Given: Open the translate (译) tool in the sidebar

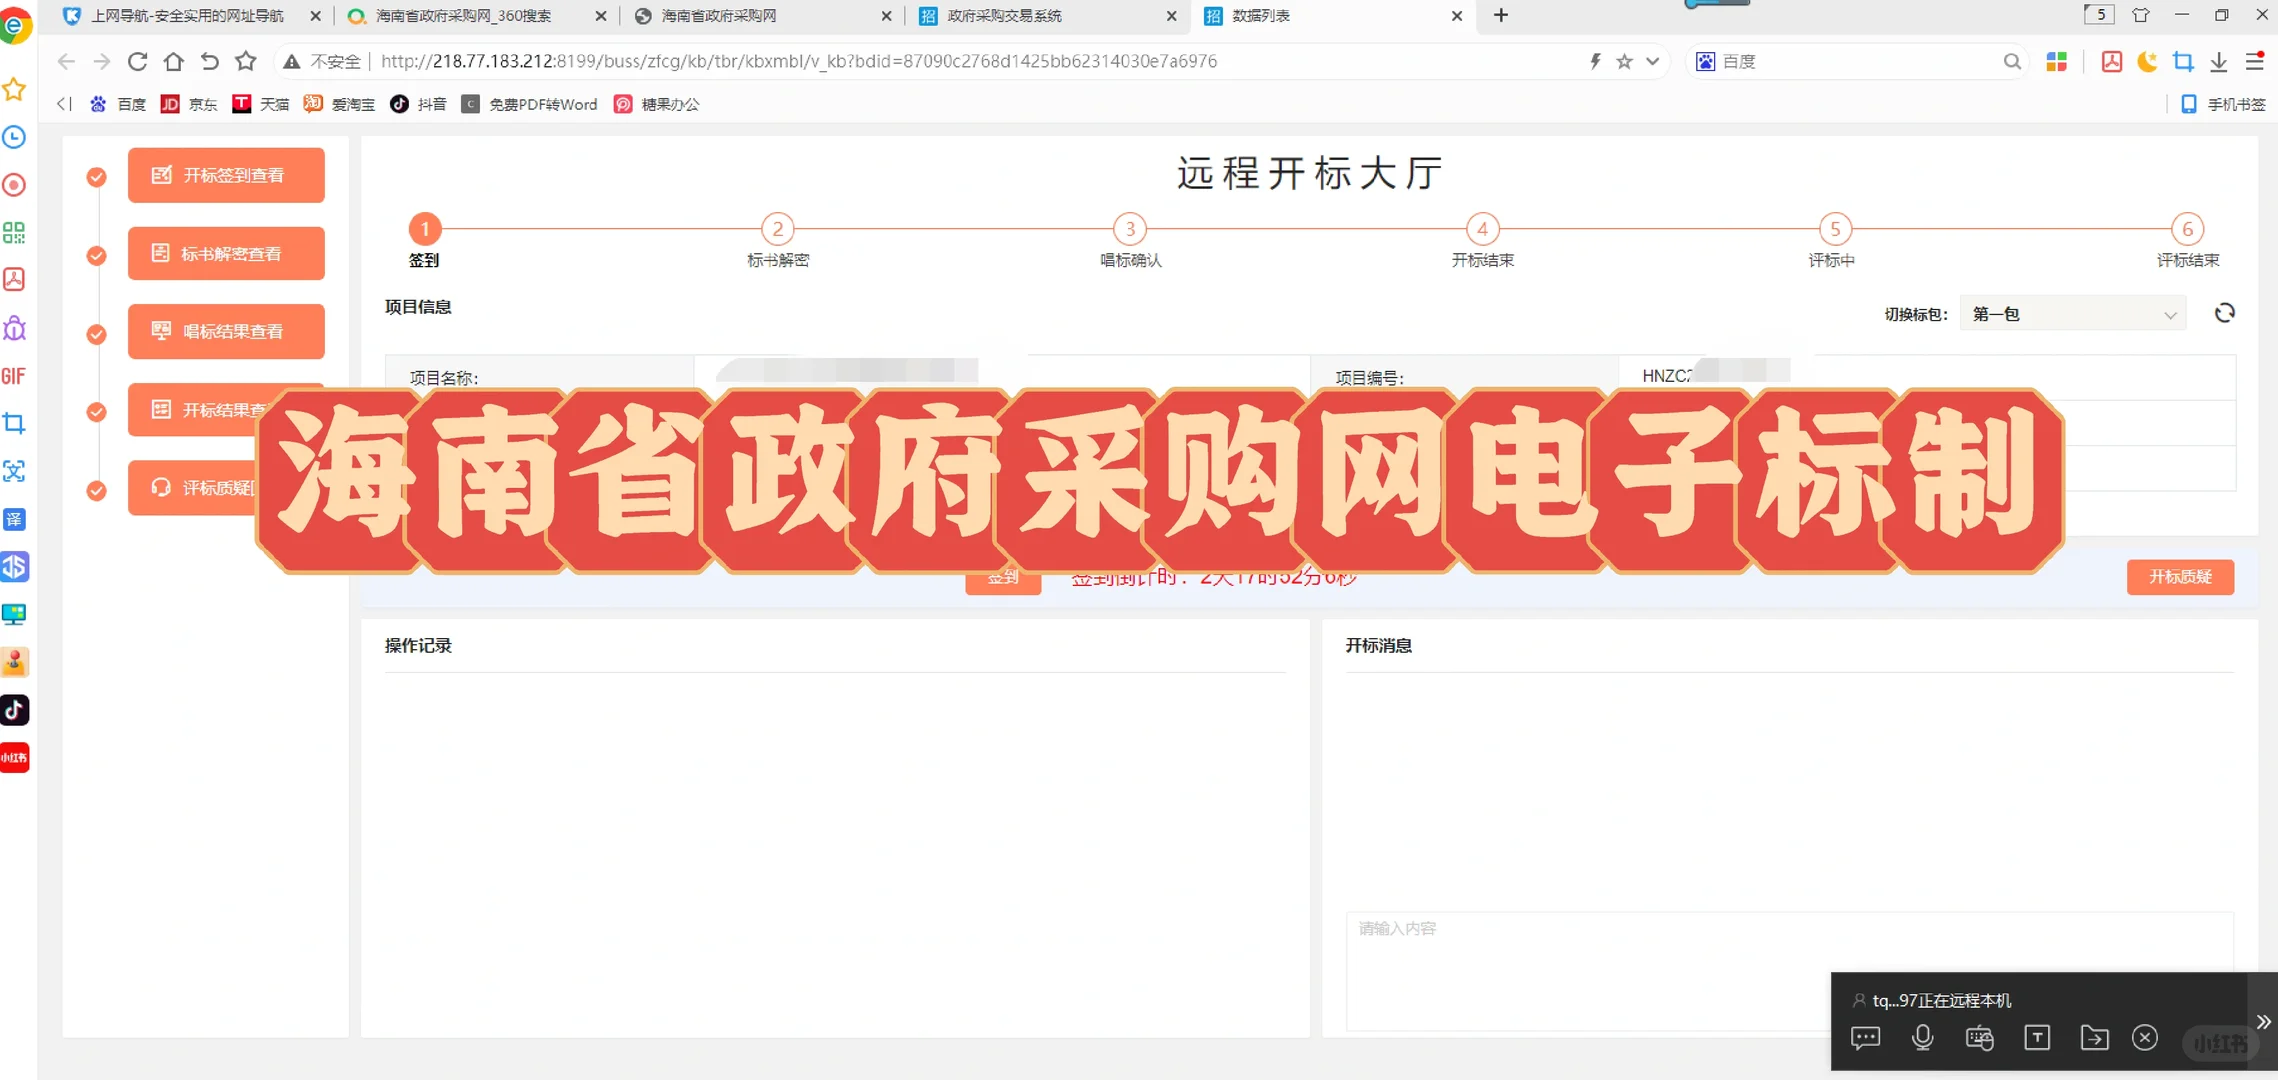Looking at the screenshot, I should coord(14,519).
